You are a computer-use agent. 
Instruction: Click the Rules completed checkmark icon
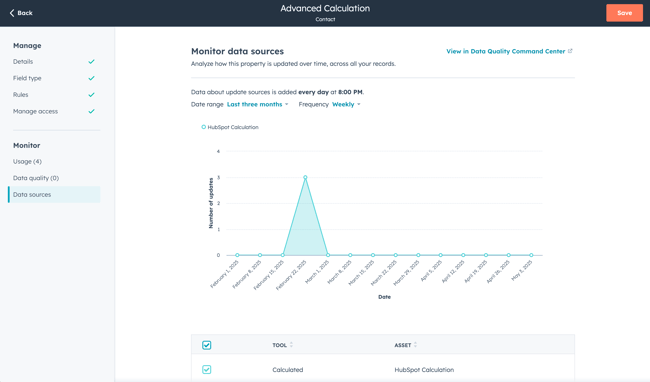coord(92,95)
